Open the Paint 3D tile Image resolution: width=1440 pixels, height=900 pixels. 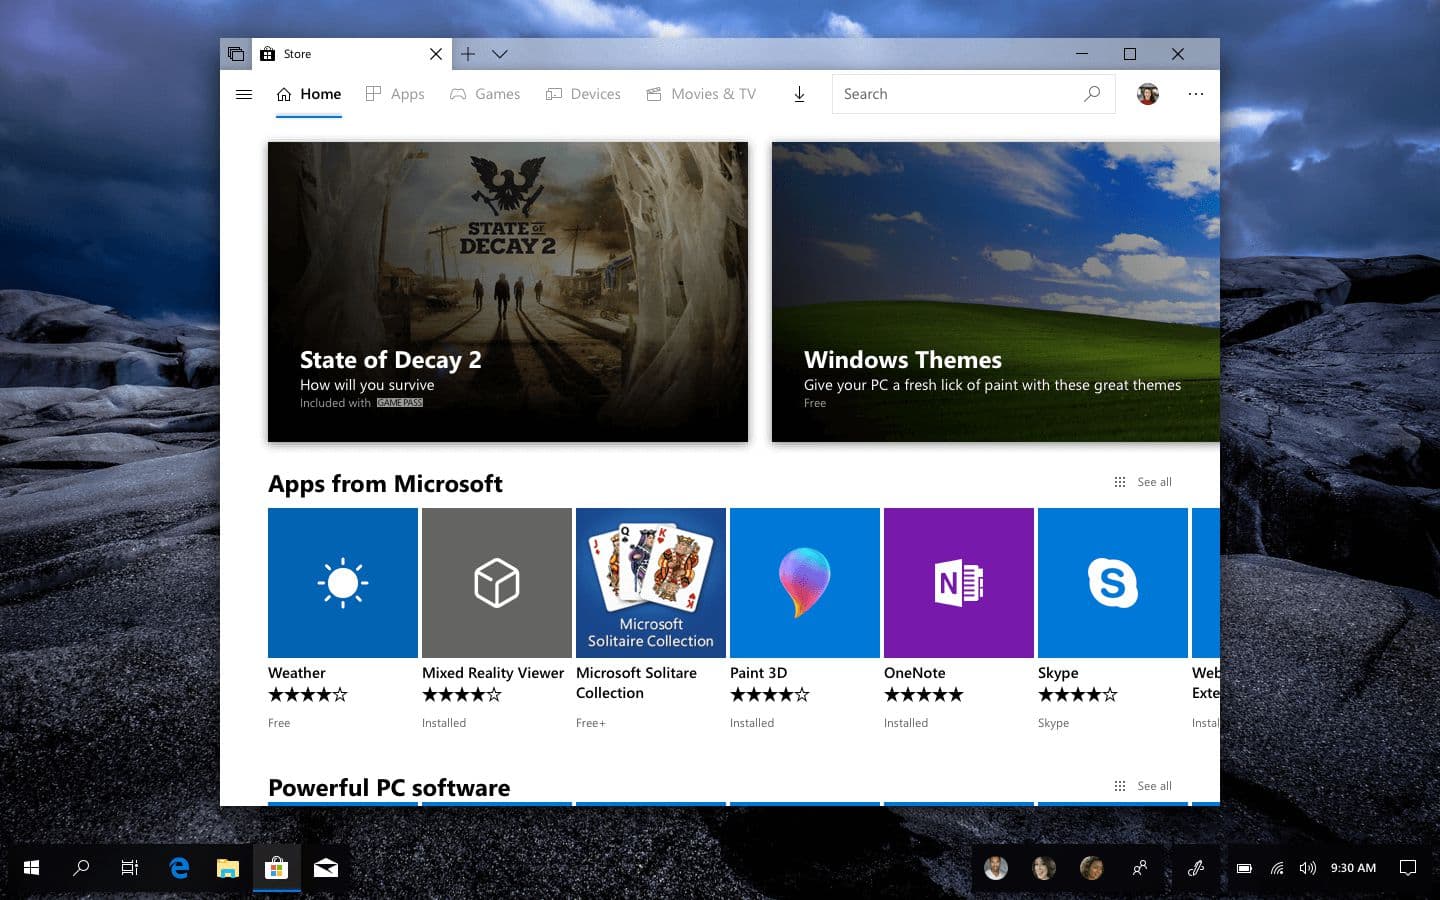804,583
